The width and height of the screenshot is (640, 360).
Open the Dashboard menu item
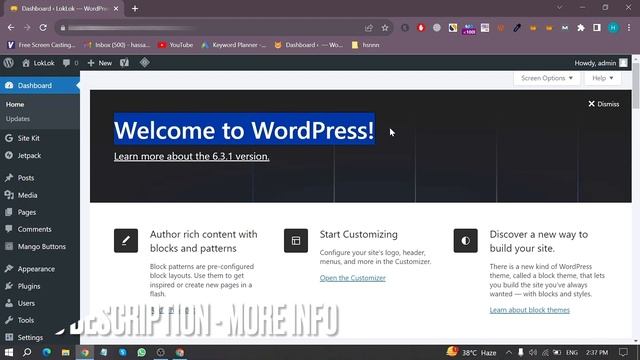40,85
